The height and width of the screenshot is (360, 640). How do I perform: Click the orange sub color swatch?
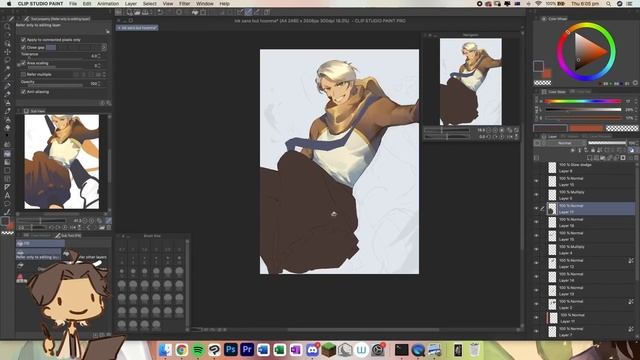point(547,73)
